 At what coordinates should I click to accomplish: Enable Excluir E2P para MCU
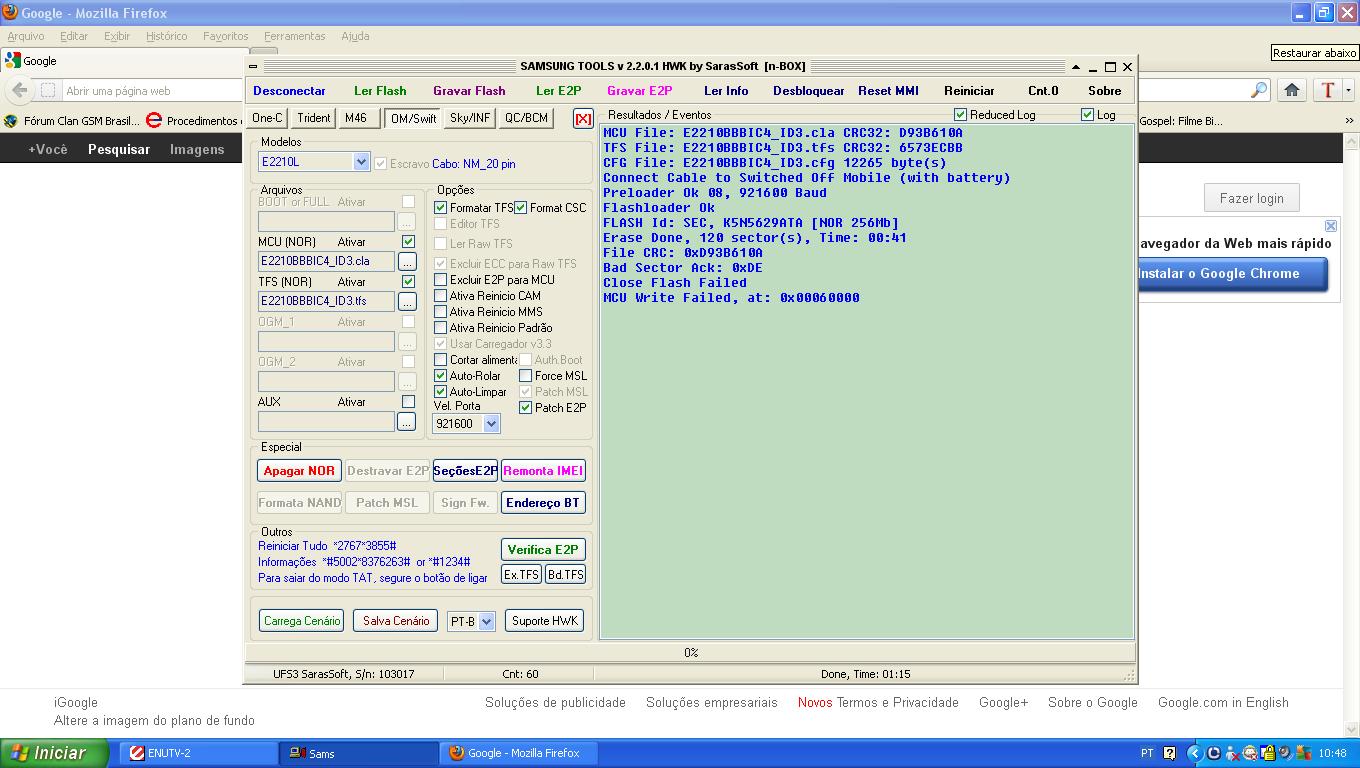point(440,280)
